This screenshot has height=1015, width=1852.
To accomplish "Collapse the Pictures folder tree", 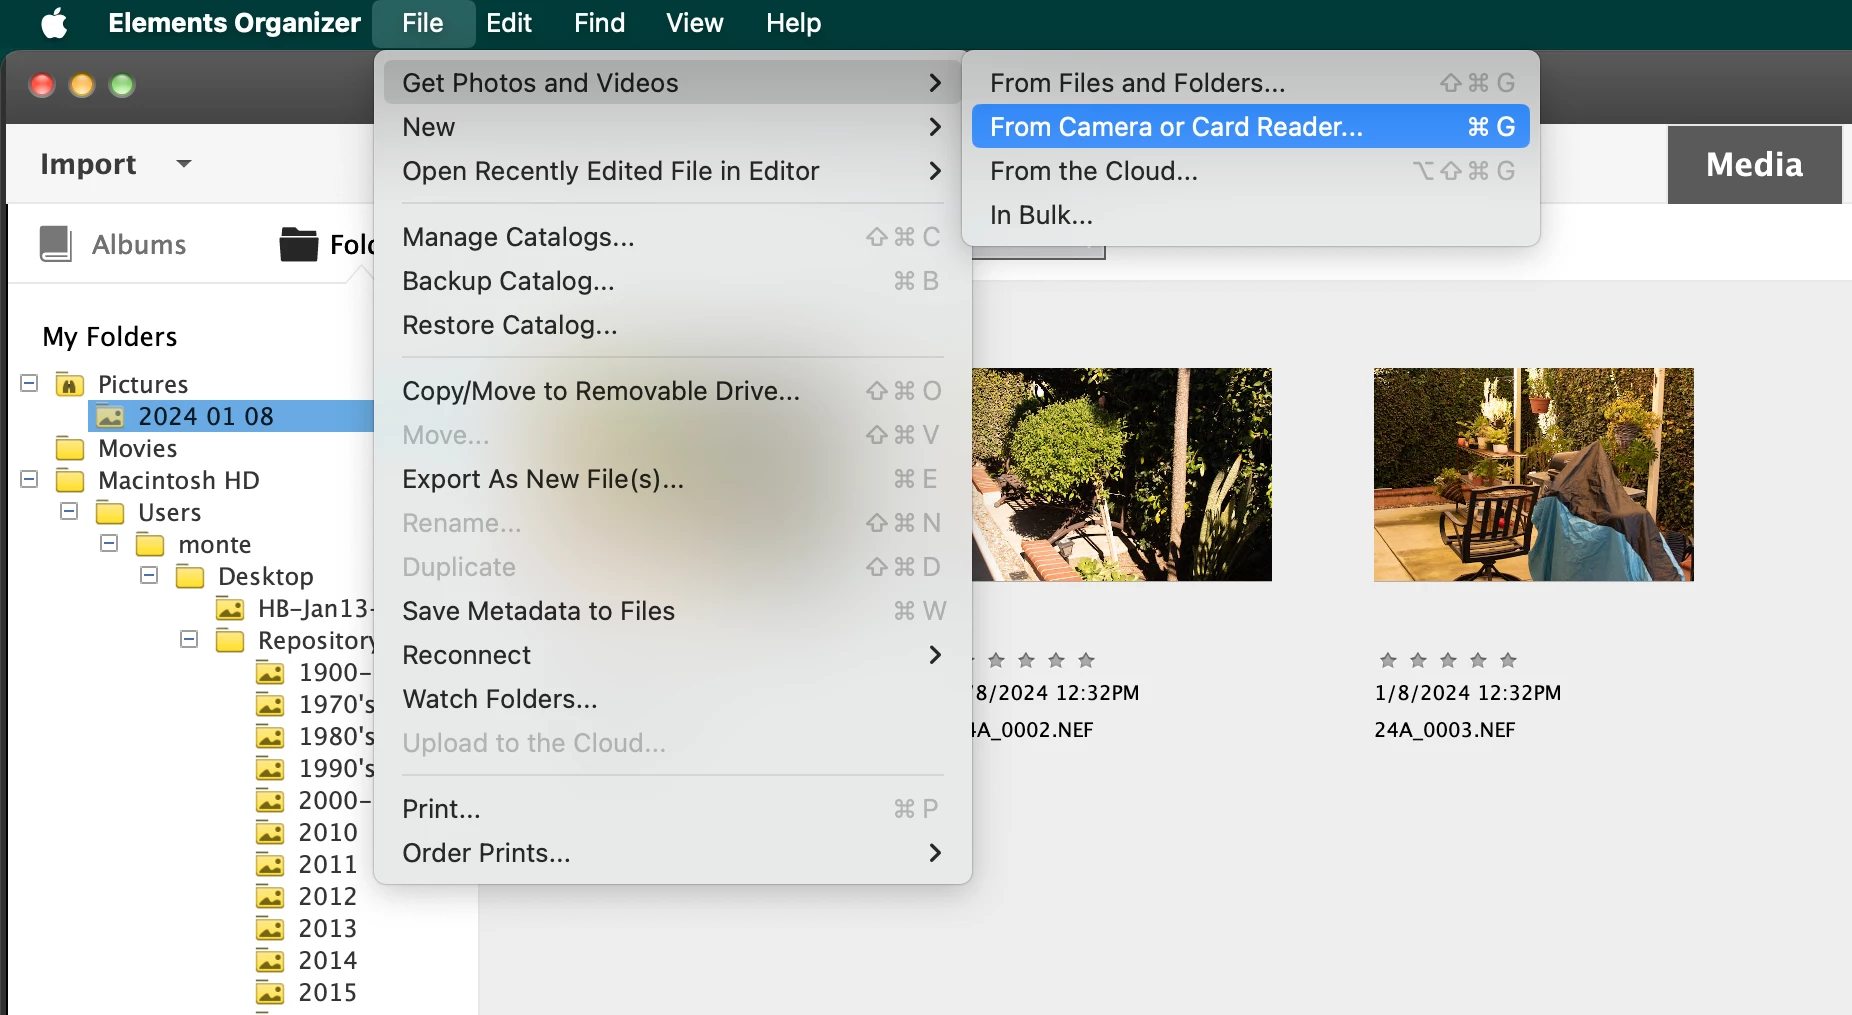I will click(30, 383).
